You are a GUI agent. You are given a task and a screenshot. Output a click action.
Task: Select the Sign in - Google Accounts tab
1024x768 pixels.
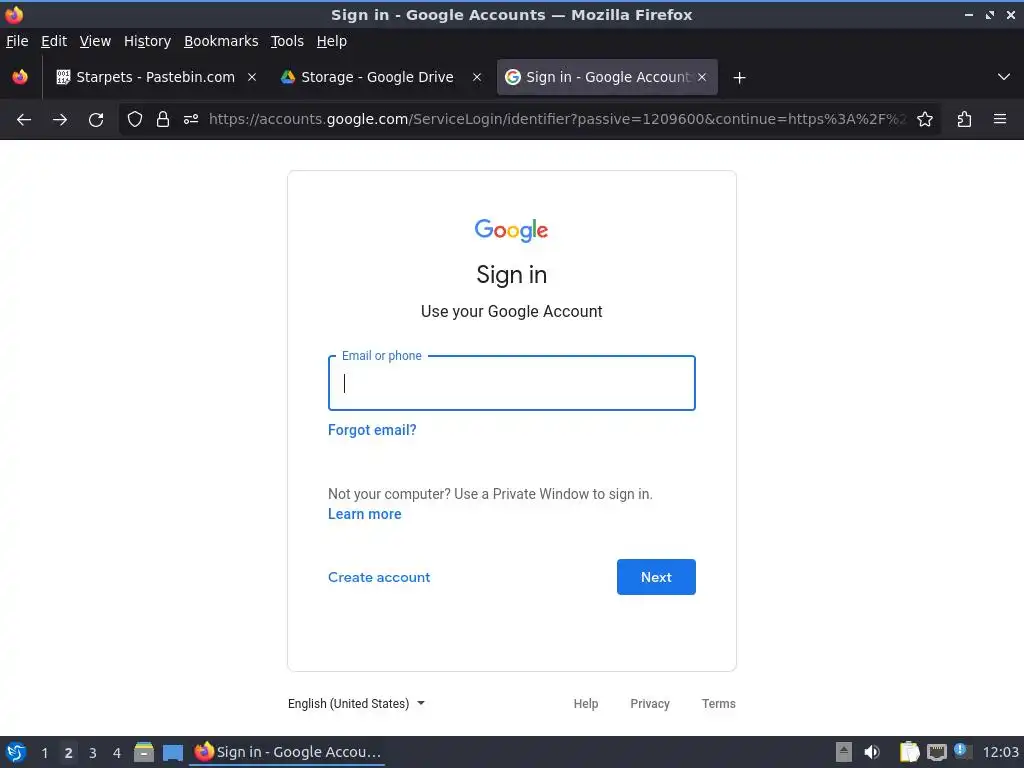pyautogui.click(x=607, y=77)
